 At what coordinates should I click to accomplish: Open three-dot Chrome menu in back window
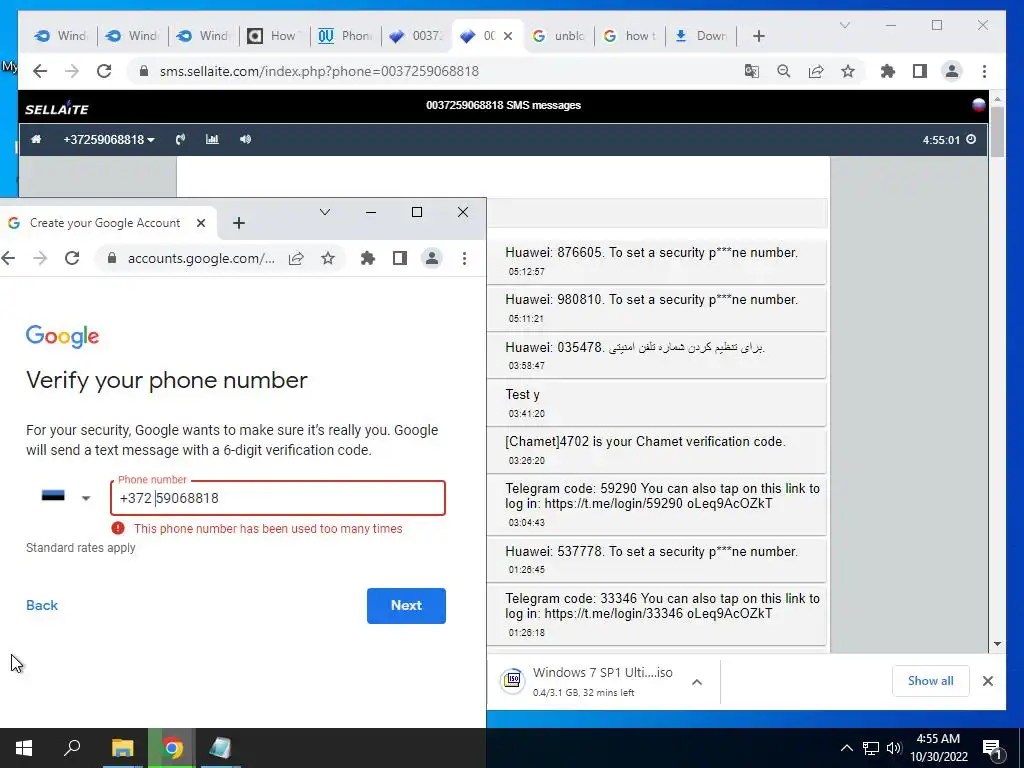pyautogui.click(x=984, y=71)
